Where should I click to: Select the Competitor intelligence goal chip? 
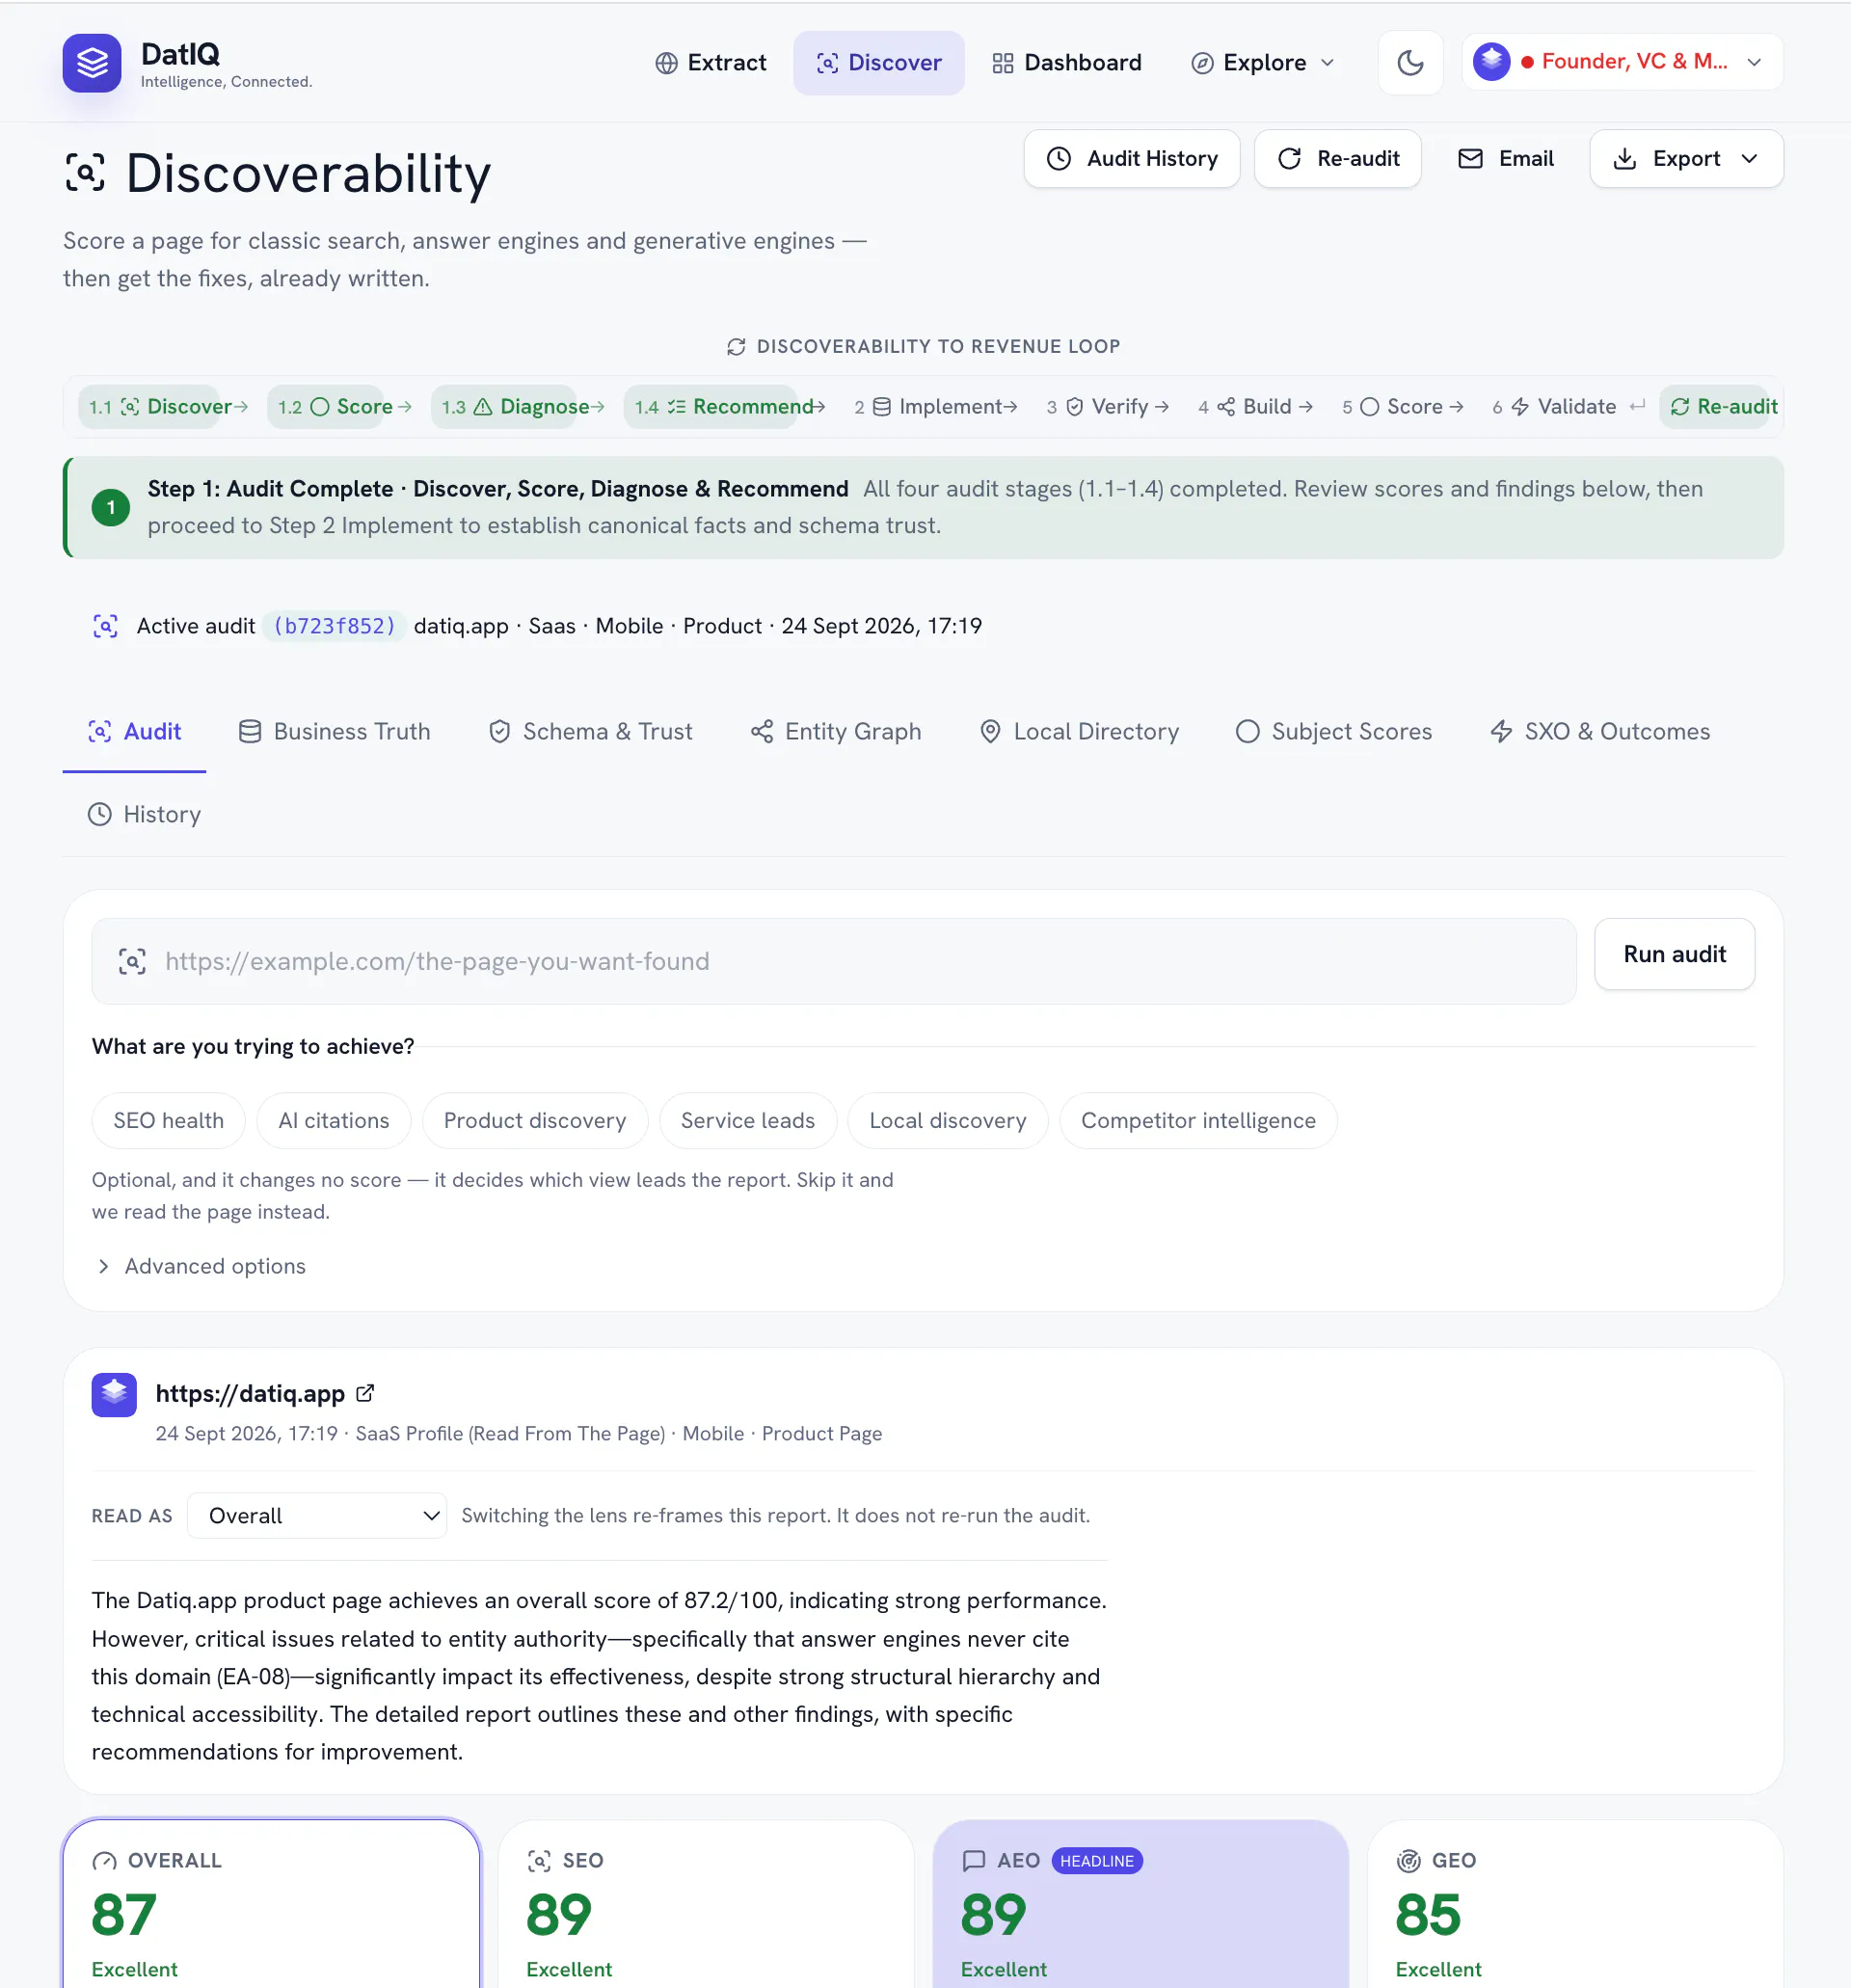coord(1198,1121)
